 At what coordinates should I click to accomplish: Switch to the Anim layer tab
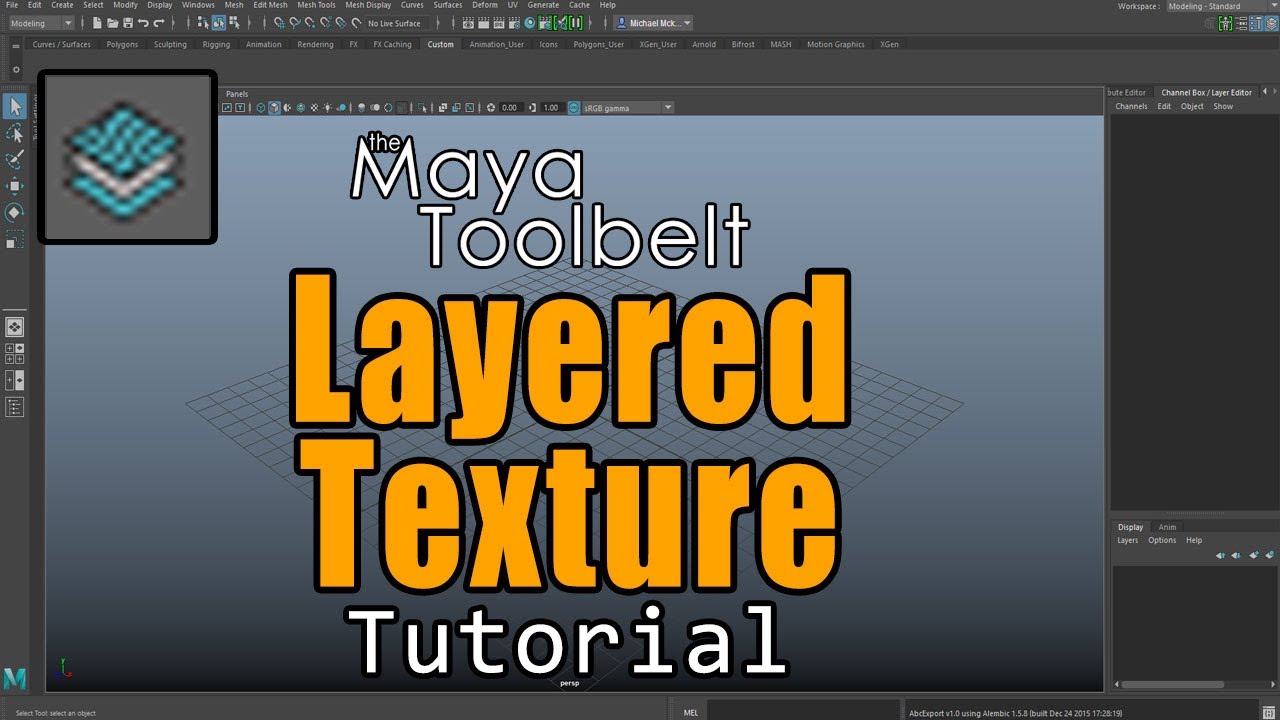point(1167,527)
